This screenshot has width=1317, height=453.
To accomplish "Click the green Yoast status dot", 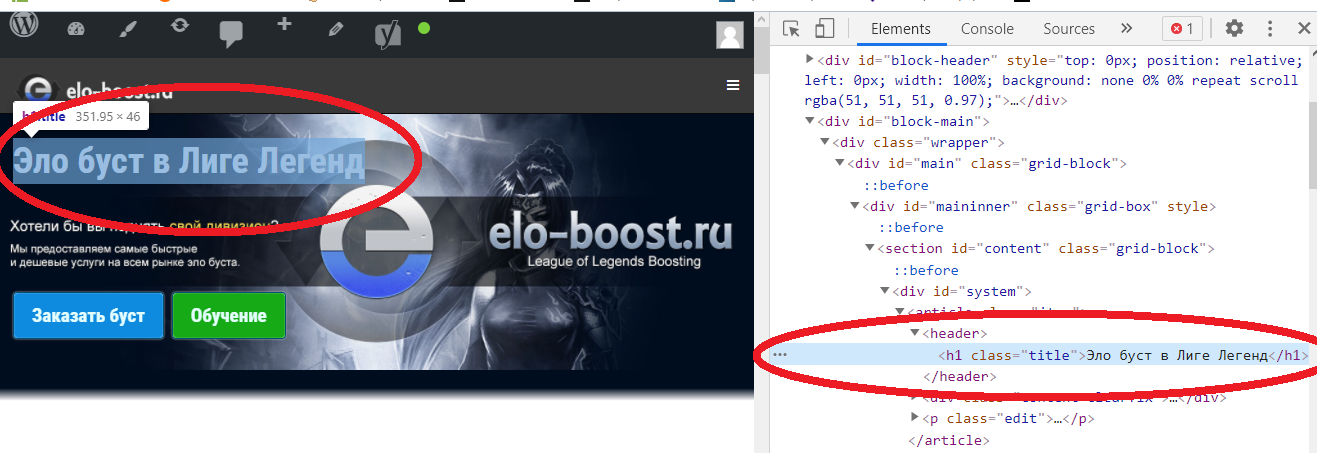I will pos(424,28).
